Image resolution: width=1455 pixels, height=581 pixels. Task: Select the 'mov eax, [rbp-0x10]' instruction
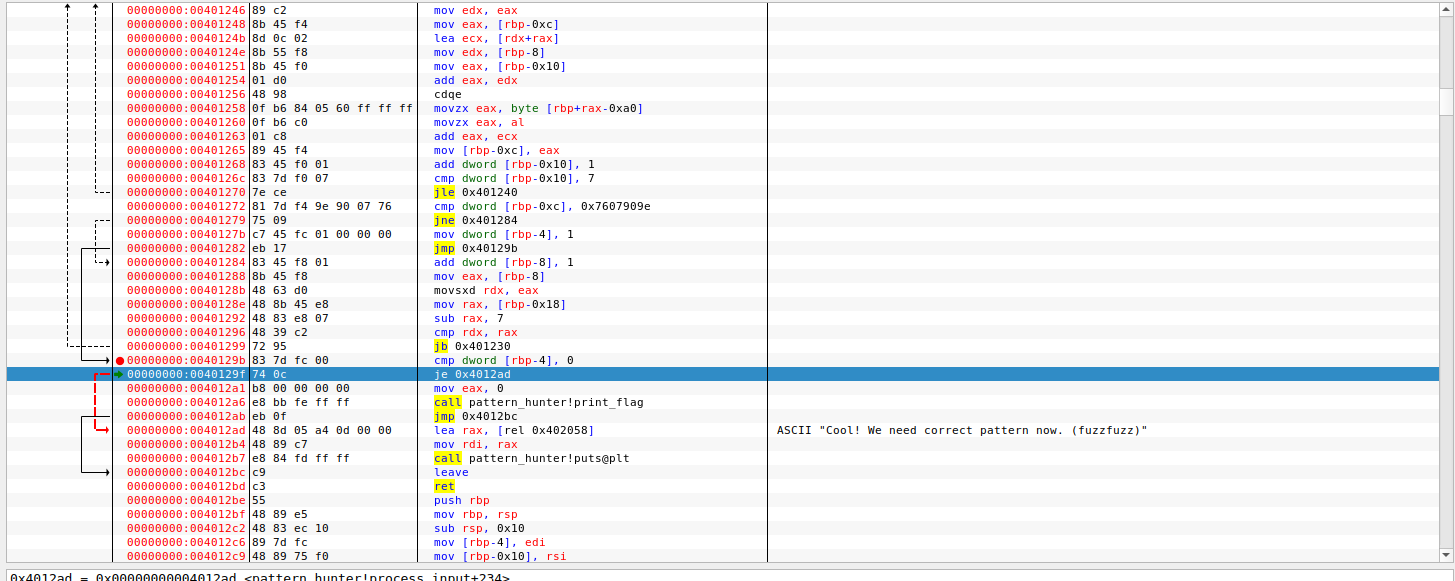click(x=500, y=66)
